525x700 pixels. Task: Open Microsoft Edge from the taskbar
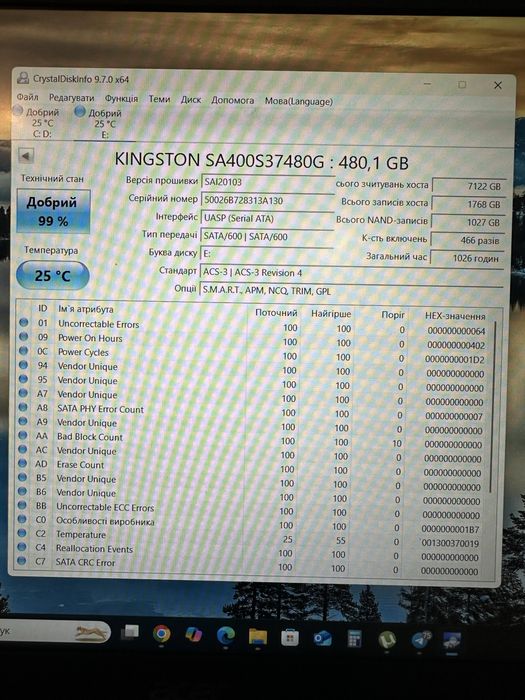click(226, 635)
